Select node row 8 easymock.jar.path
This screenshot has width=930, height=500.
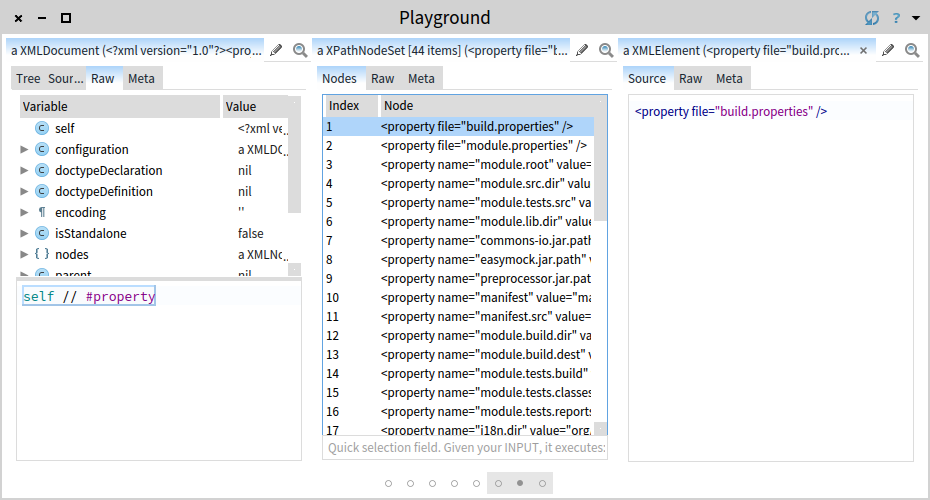coord(458,260)
